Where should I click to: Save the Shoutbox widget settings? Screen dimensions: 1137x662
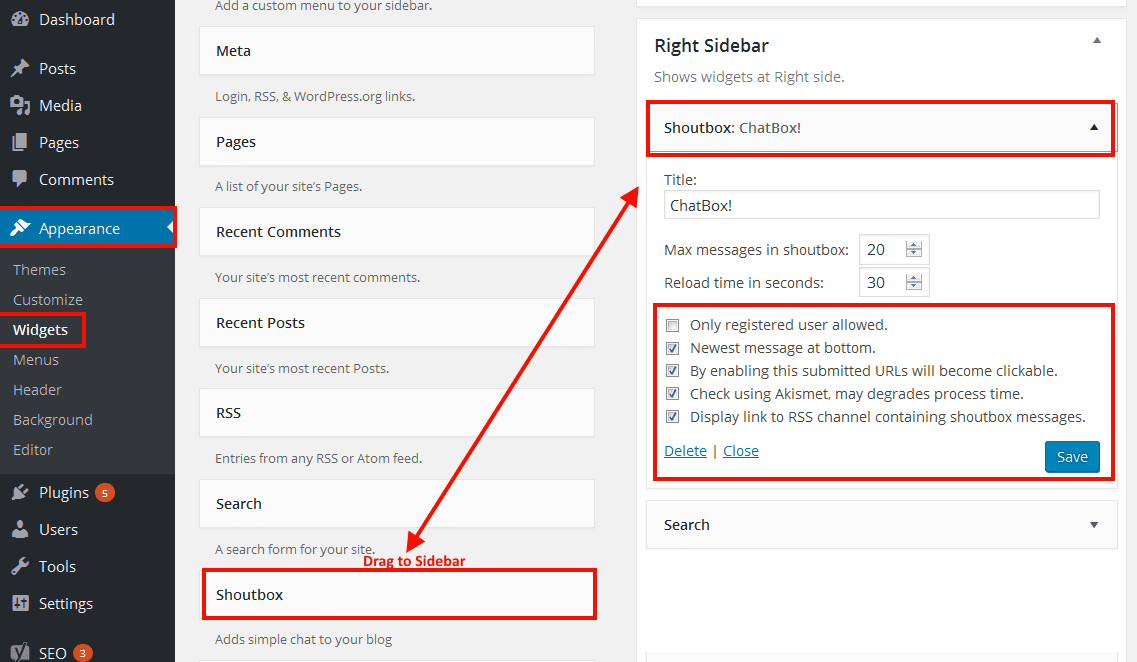[x=1072, y=457]
